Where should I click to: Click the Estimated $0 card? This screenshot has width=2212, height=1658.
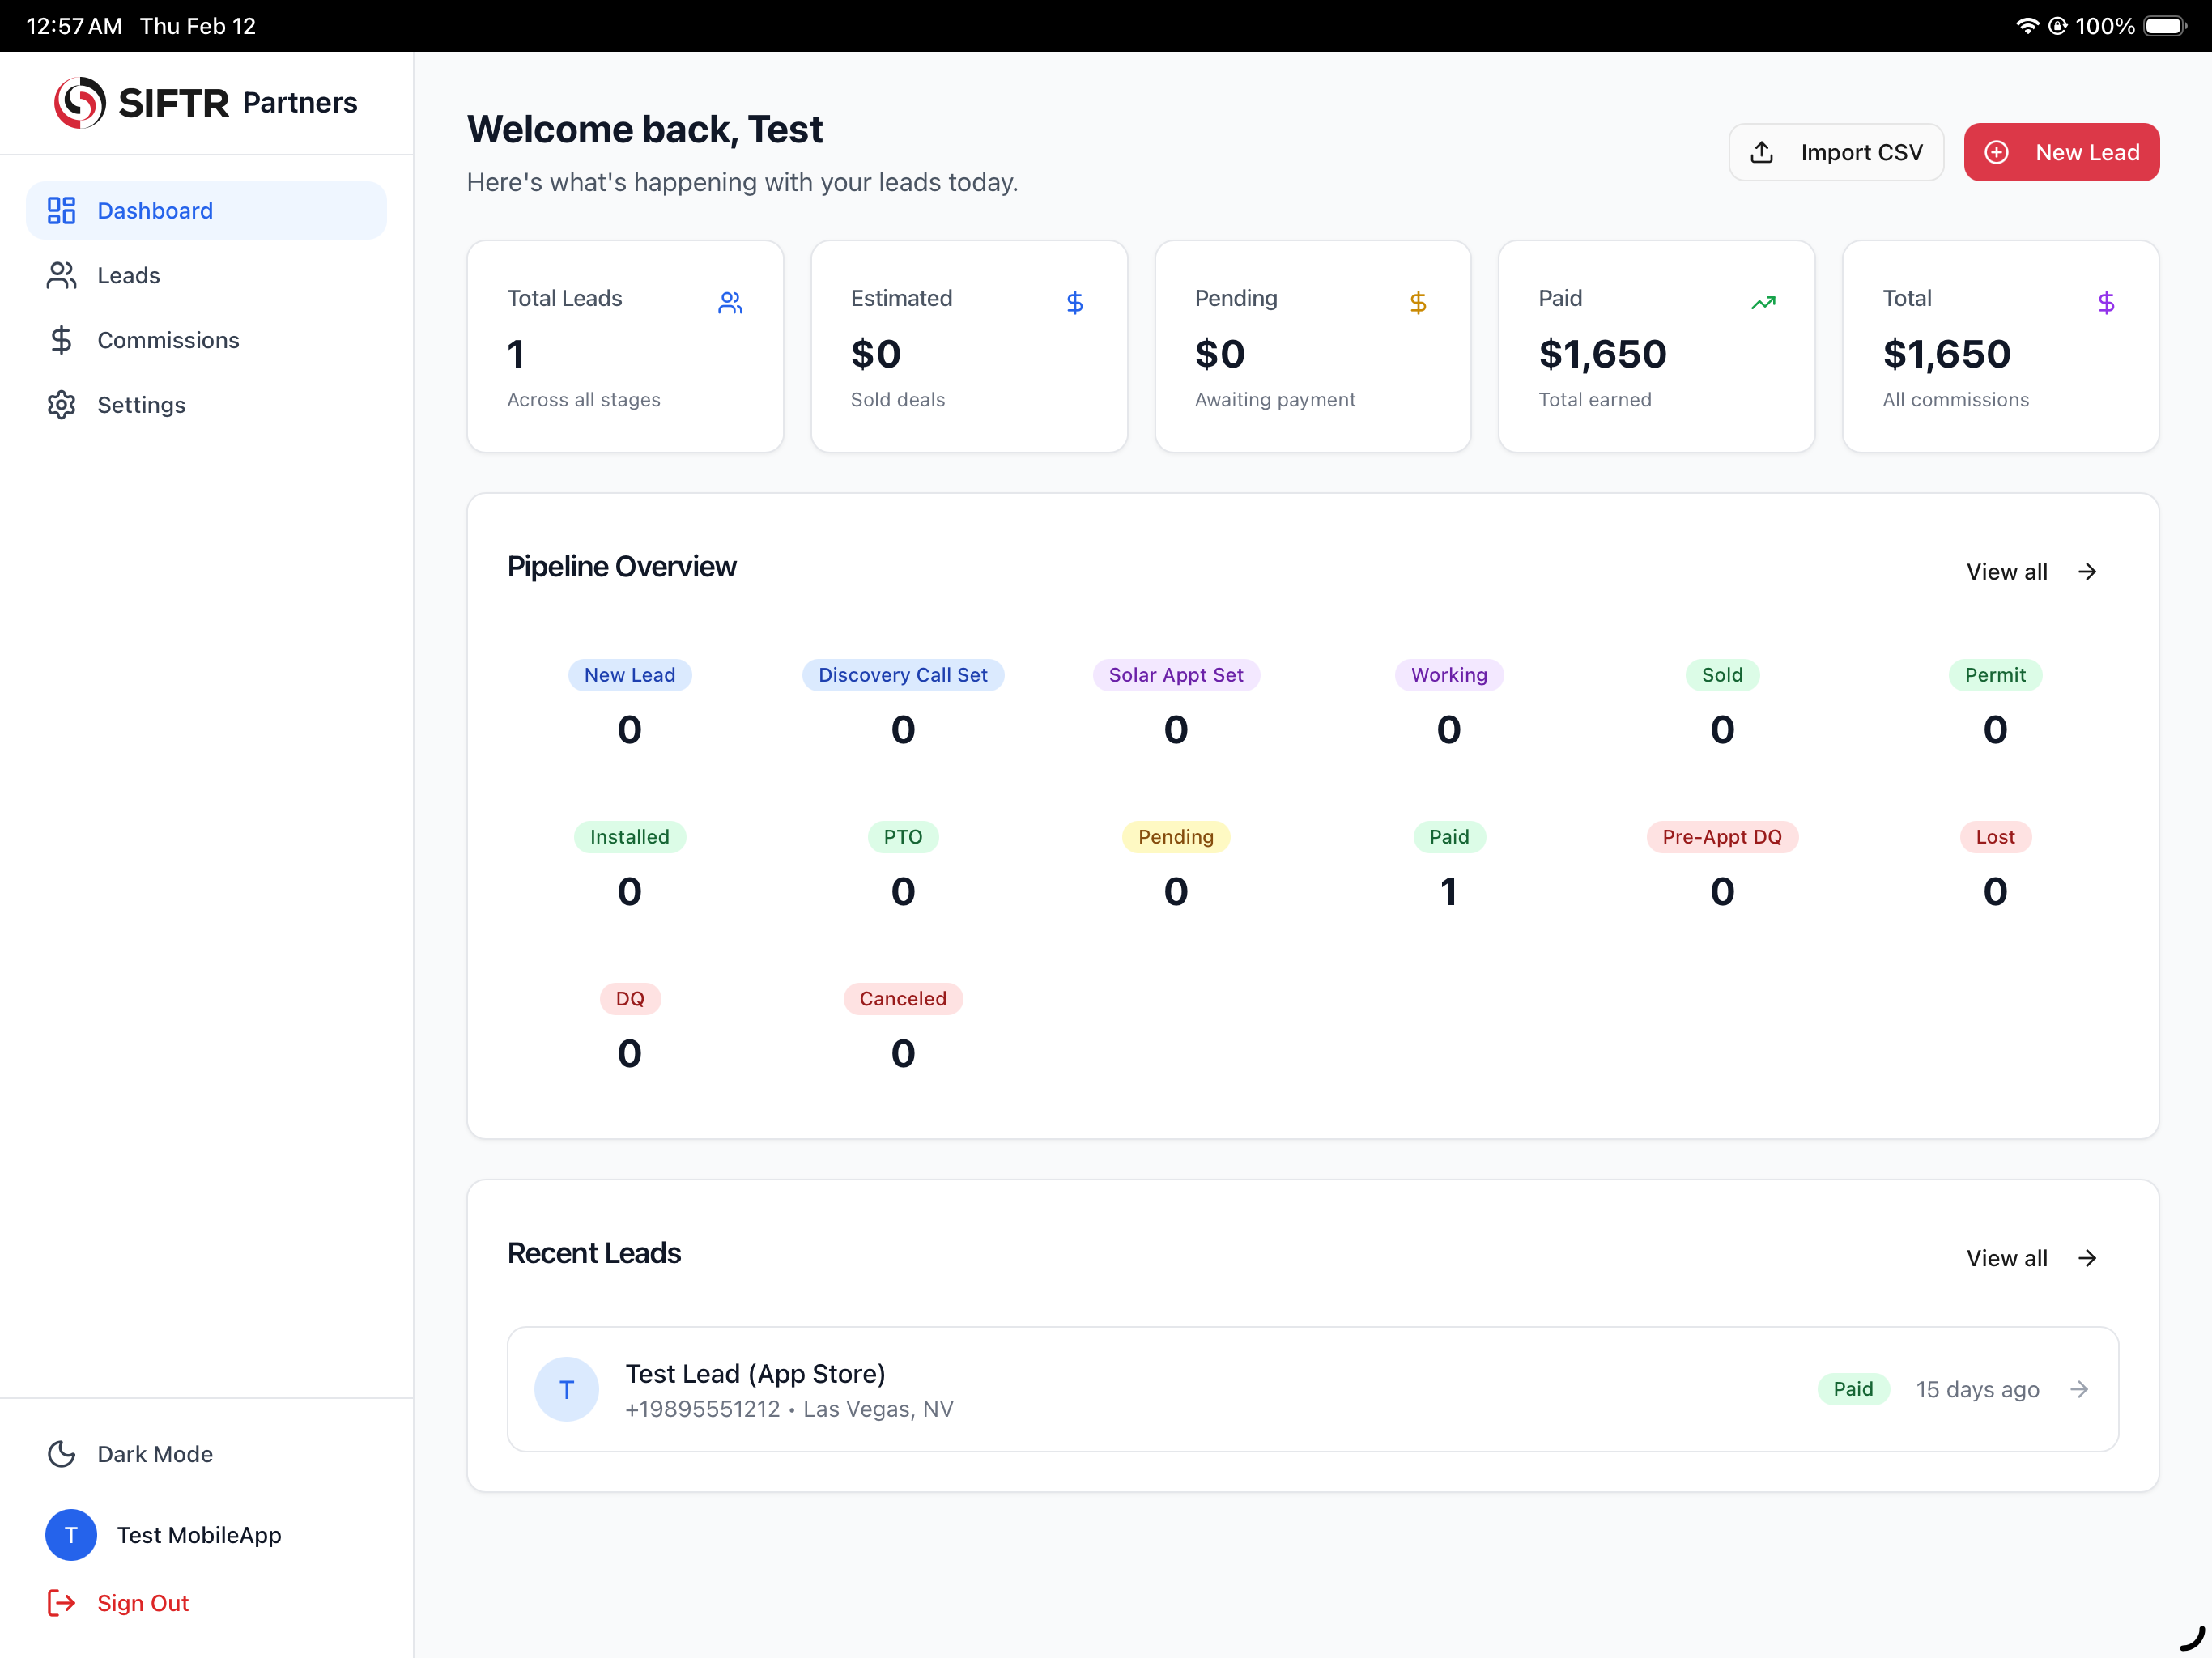(x=969, y=346)
